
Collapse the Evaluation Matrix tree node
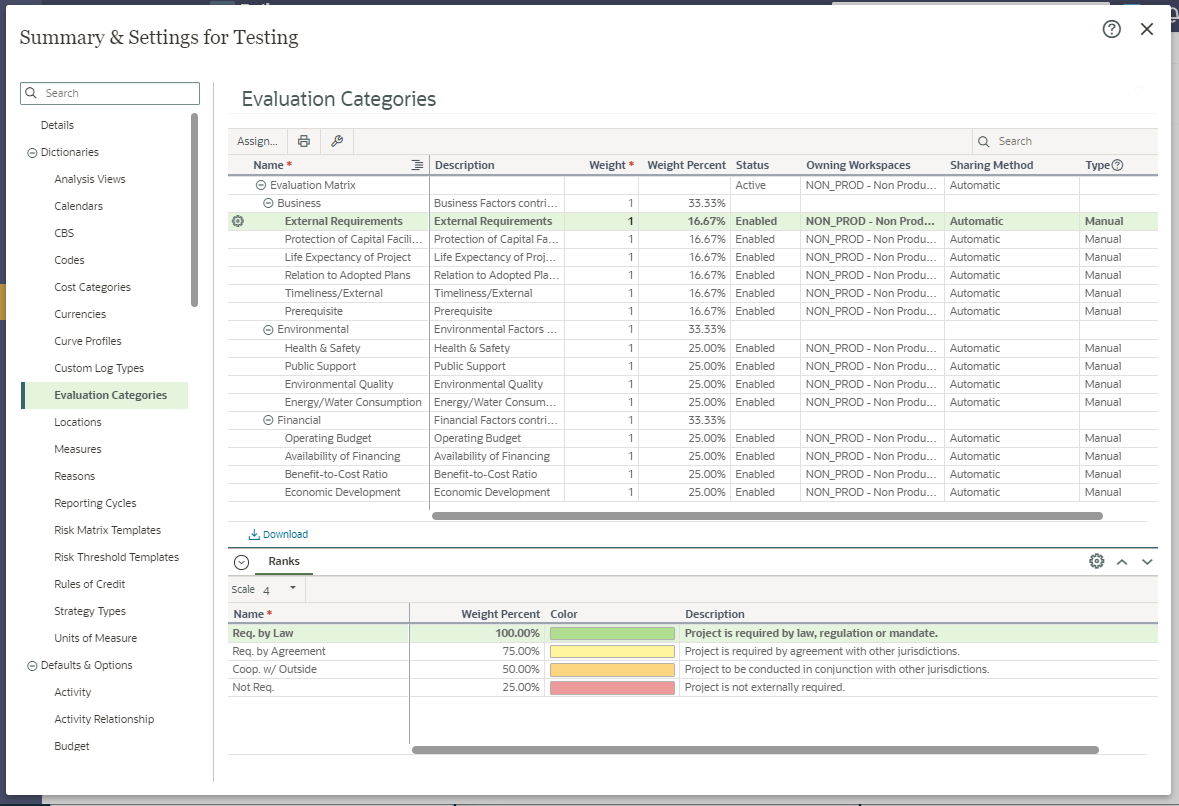click(x=261, y=185)
